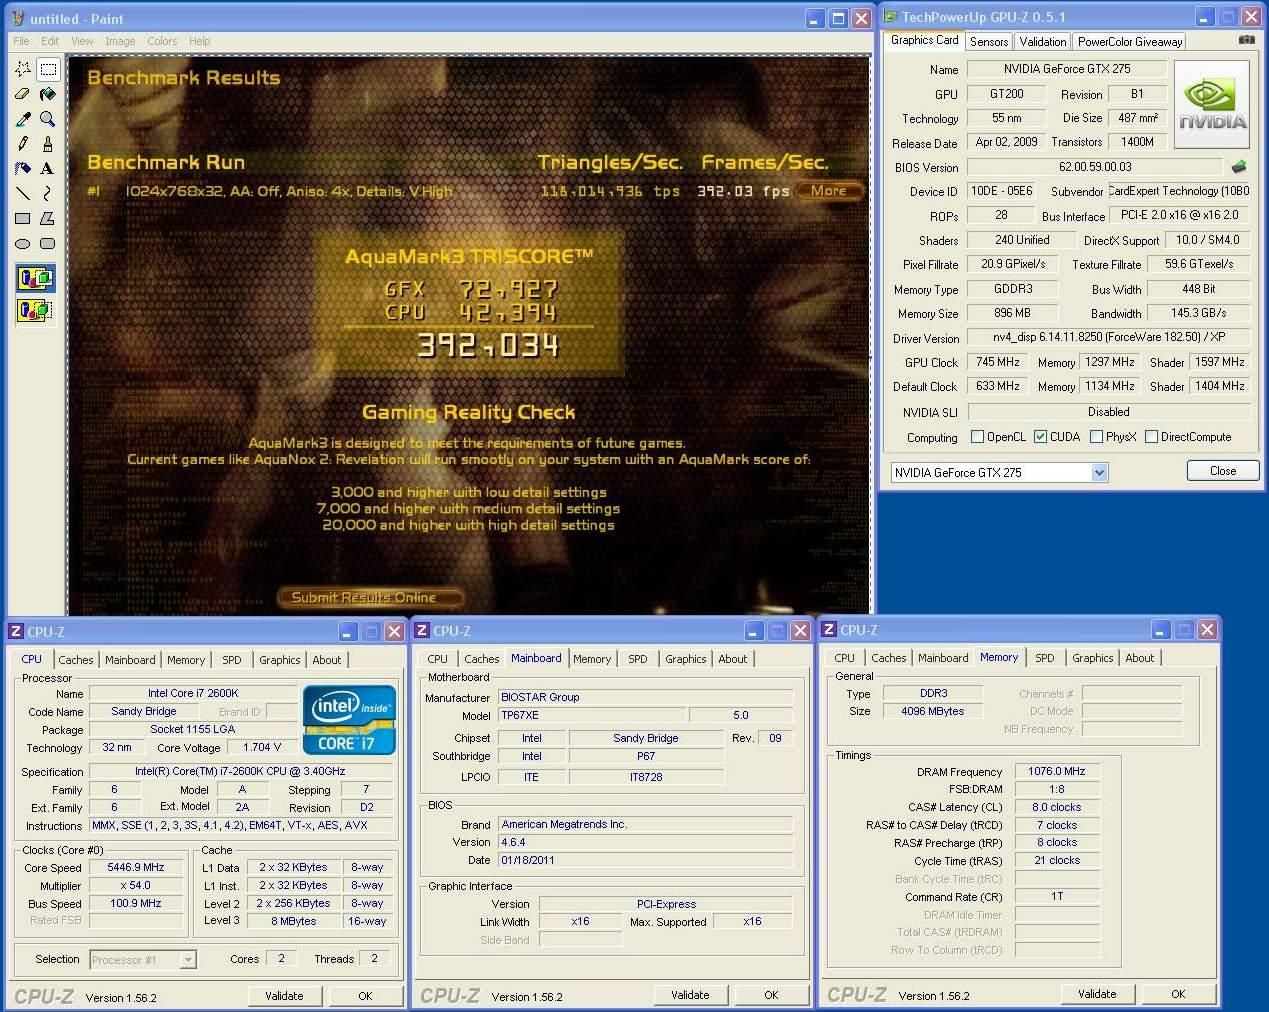Select the Rectangle shape tool
This screenshot has width=1269, height=1012.
pos(23,218)
